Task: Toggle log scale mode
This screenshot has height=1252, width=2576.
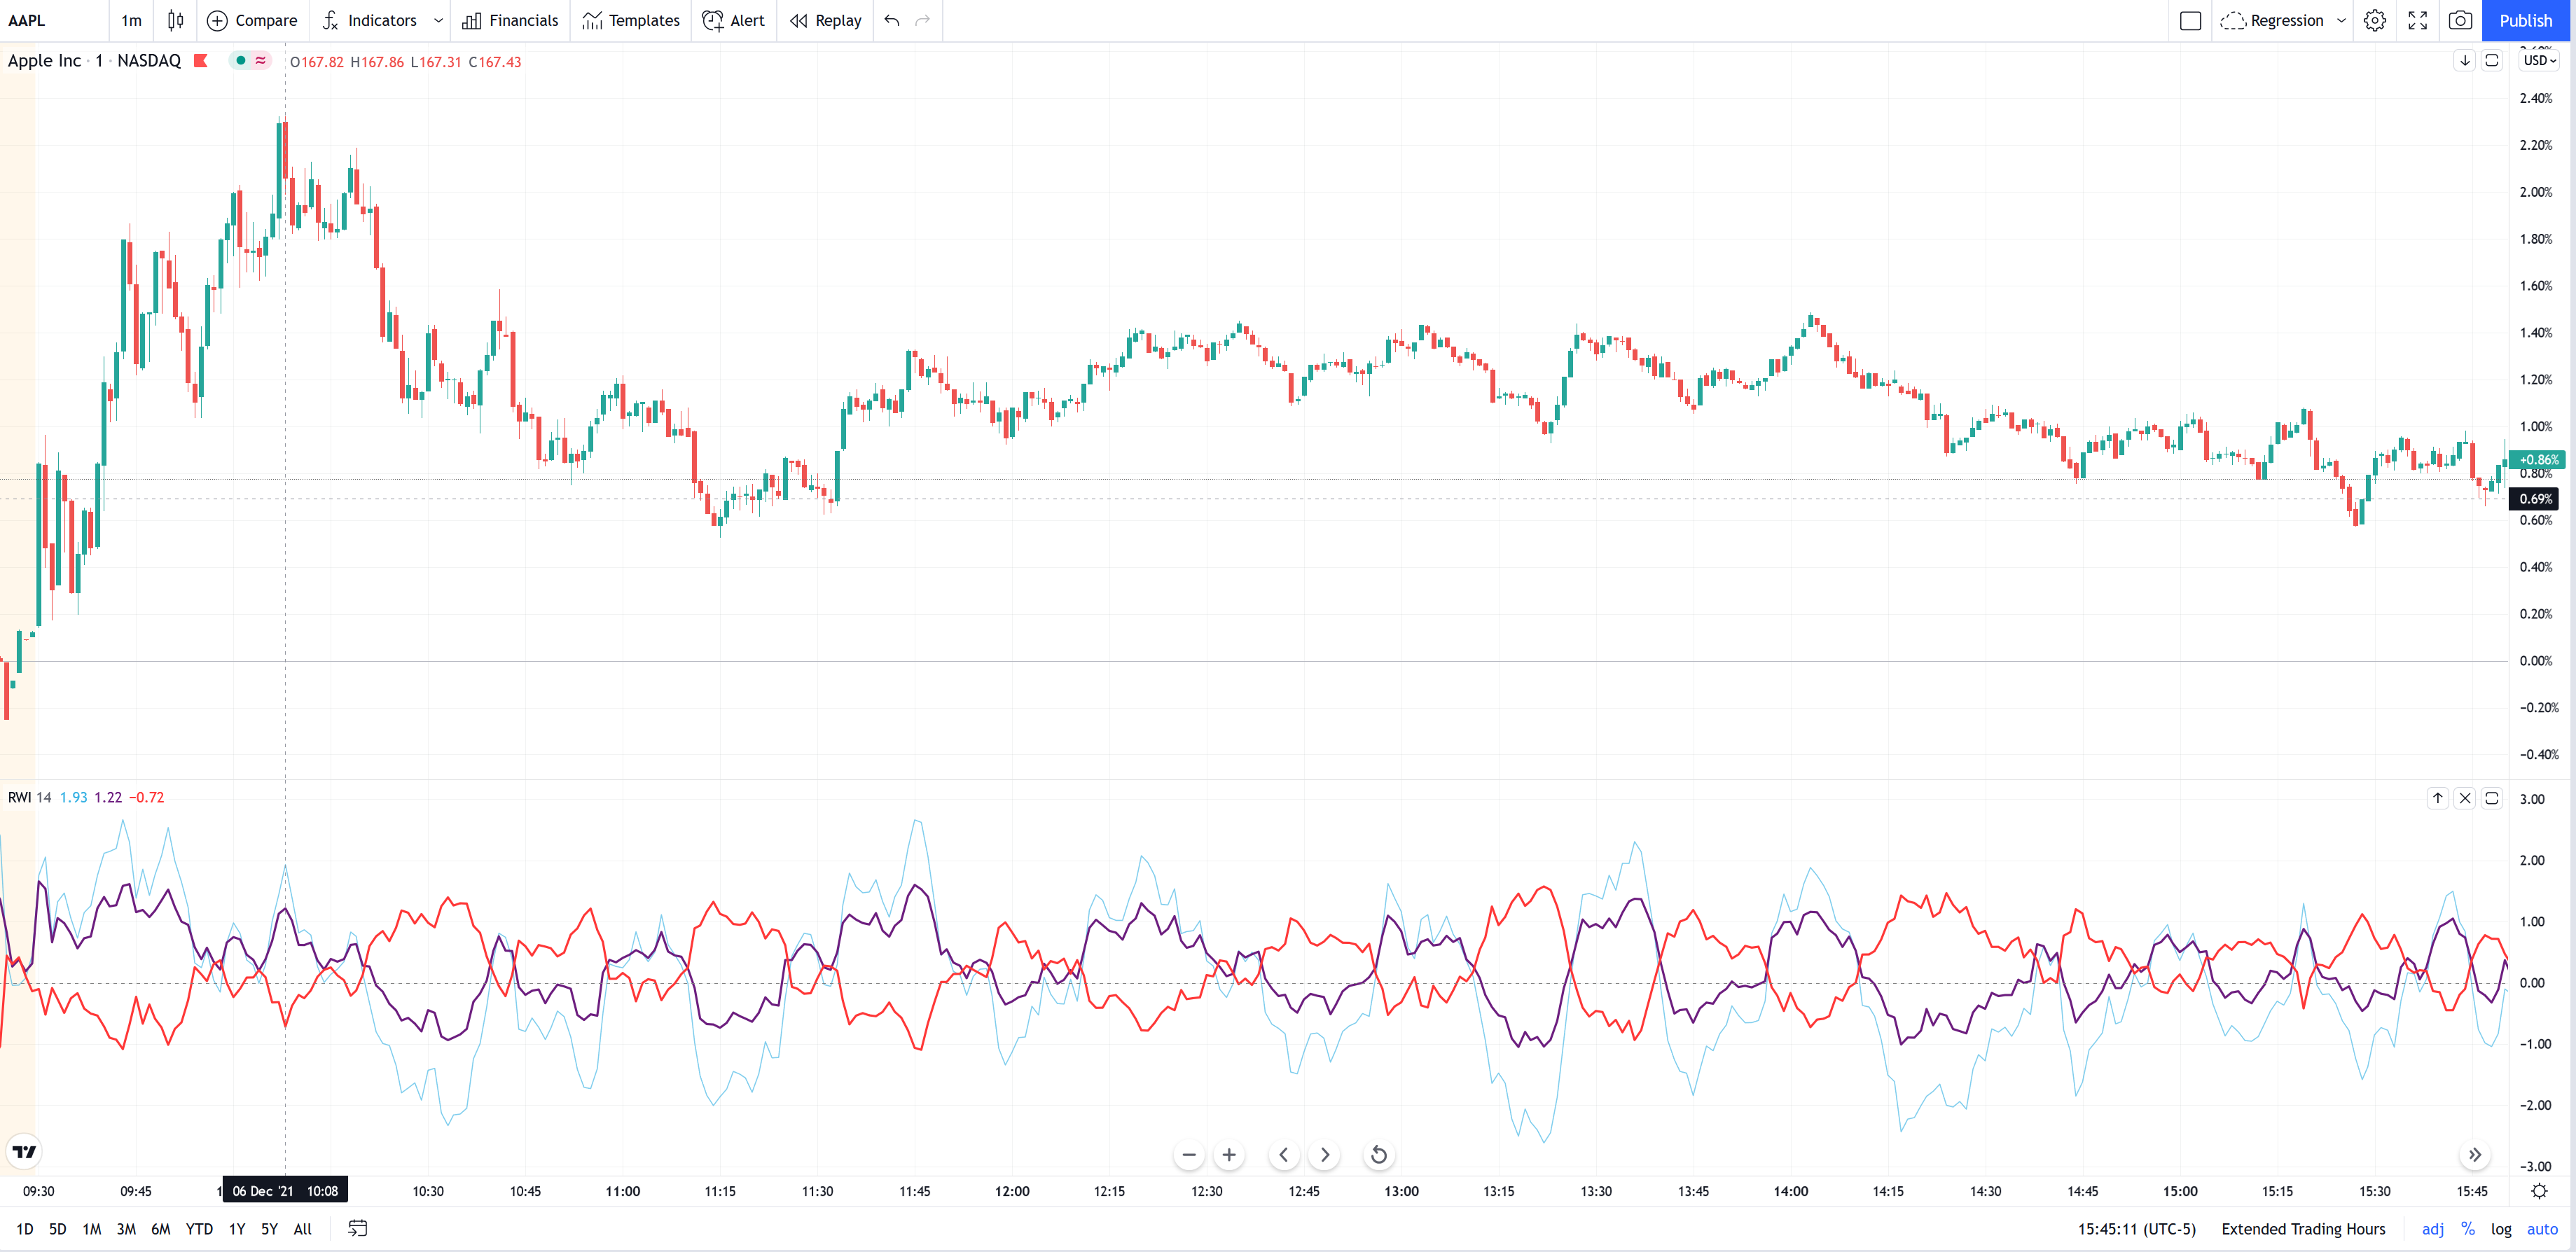Action: tap(2501, 1229)
